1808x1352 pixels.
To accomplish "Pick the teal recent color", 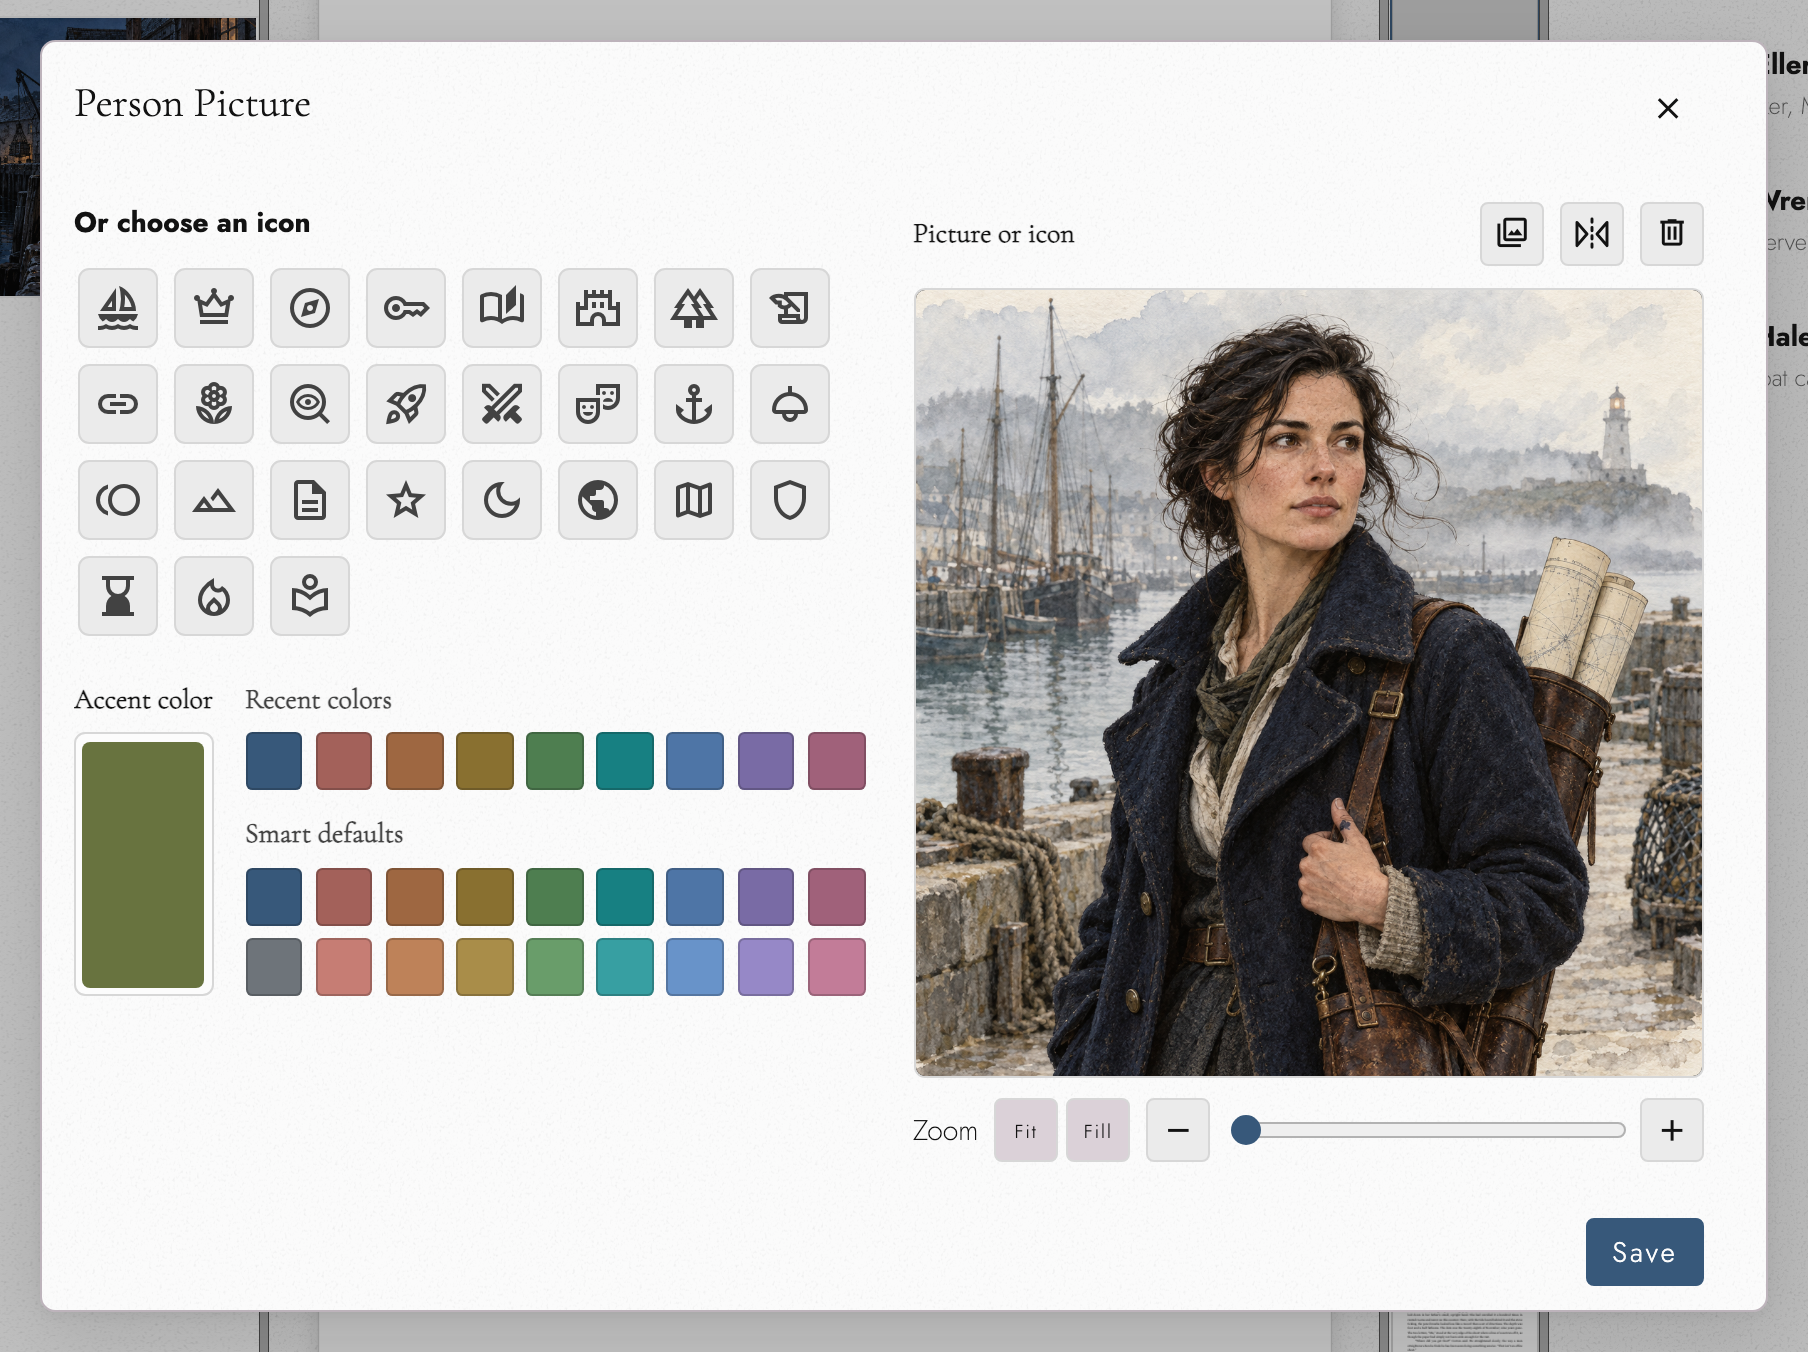I will [x=625, y=761].
